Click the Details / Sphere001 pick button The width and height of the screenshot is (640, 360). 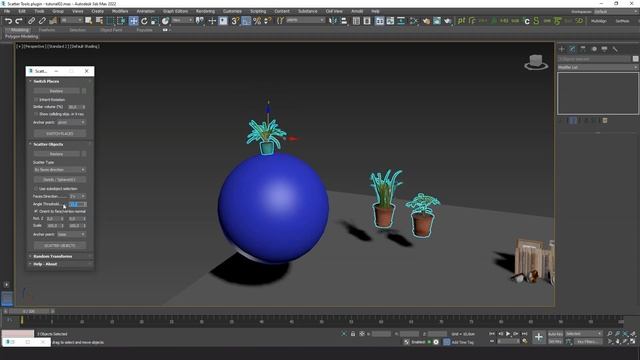click(x=60, y=180)
